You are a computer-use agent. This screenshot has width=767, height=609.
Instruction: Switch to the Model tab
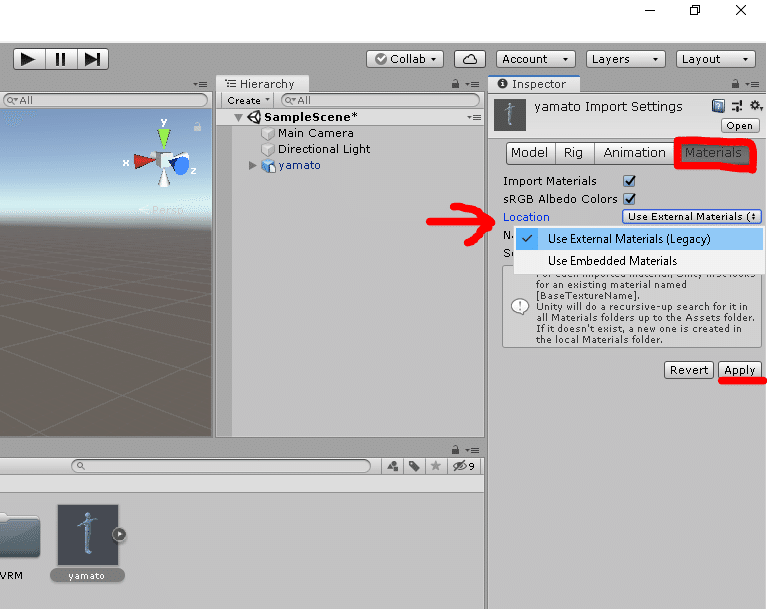point(530,153)
